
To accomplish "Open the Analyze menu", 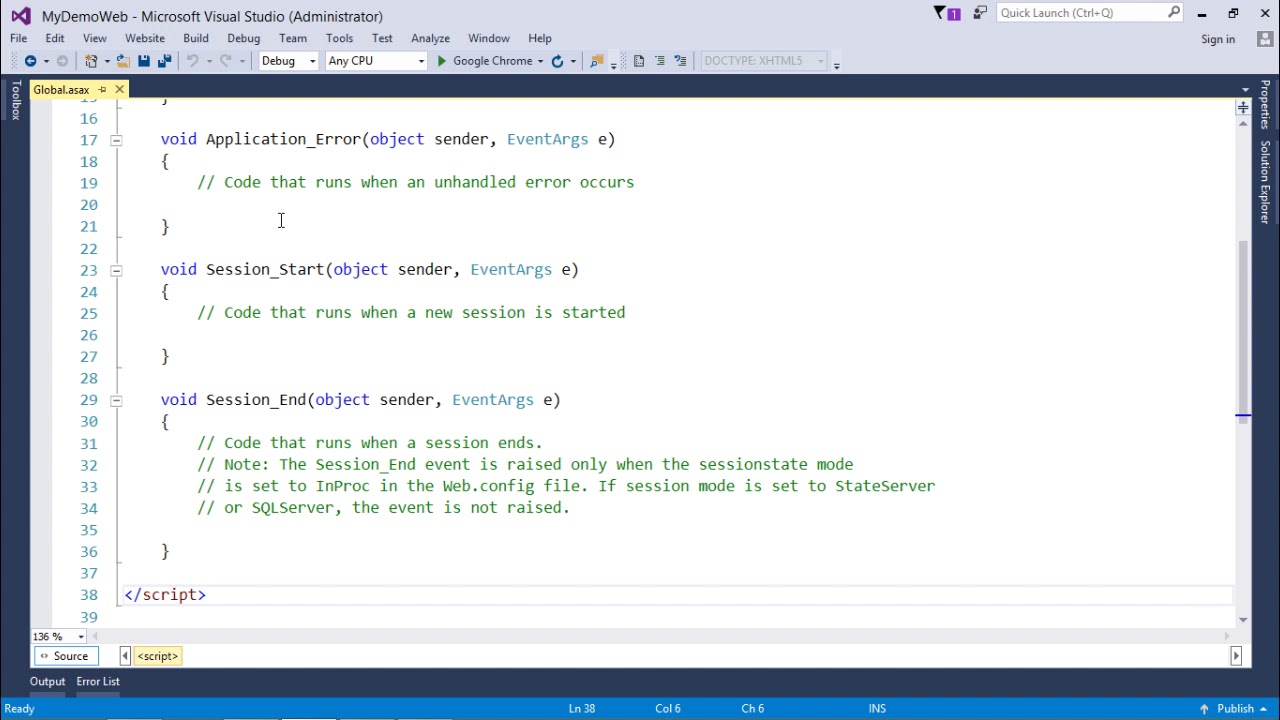I will point(430,38).
